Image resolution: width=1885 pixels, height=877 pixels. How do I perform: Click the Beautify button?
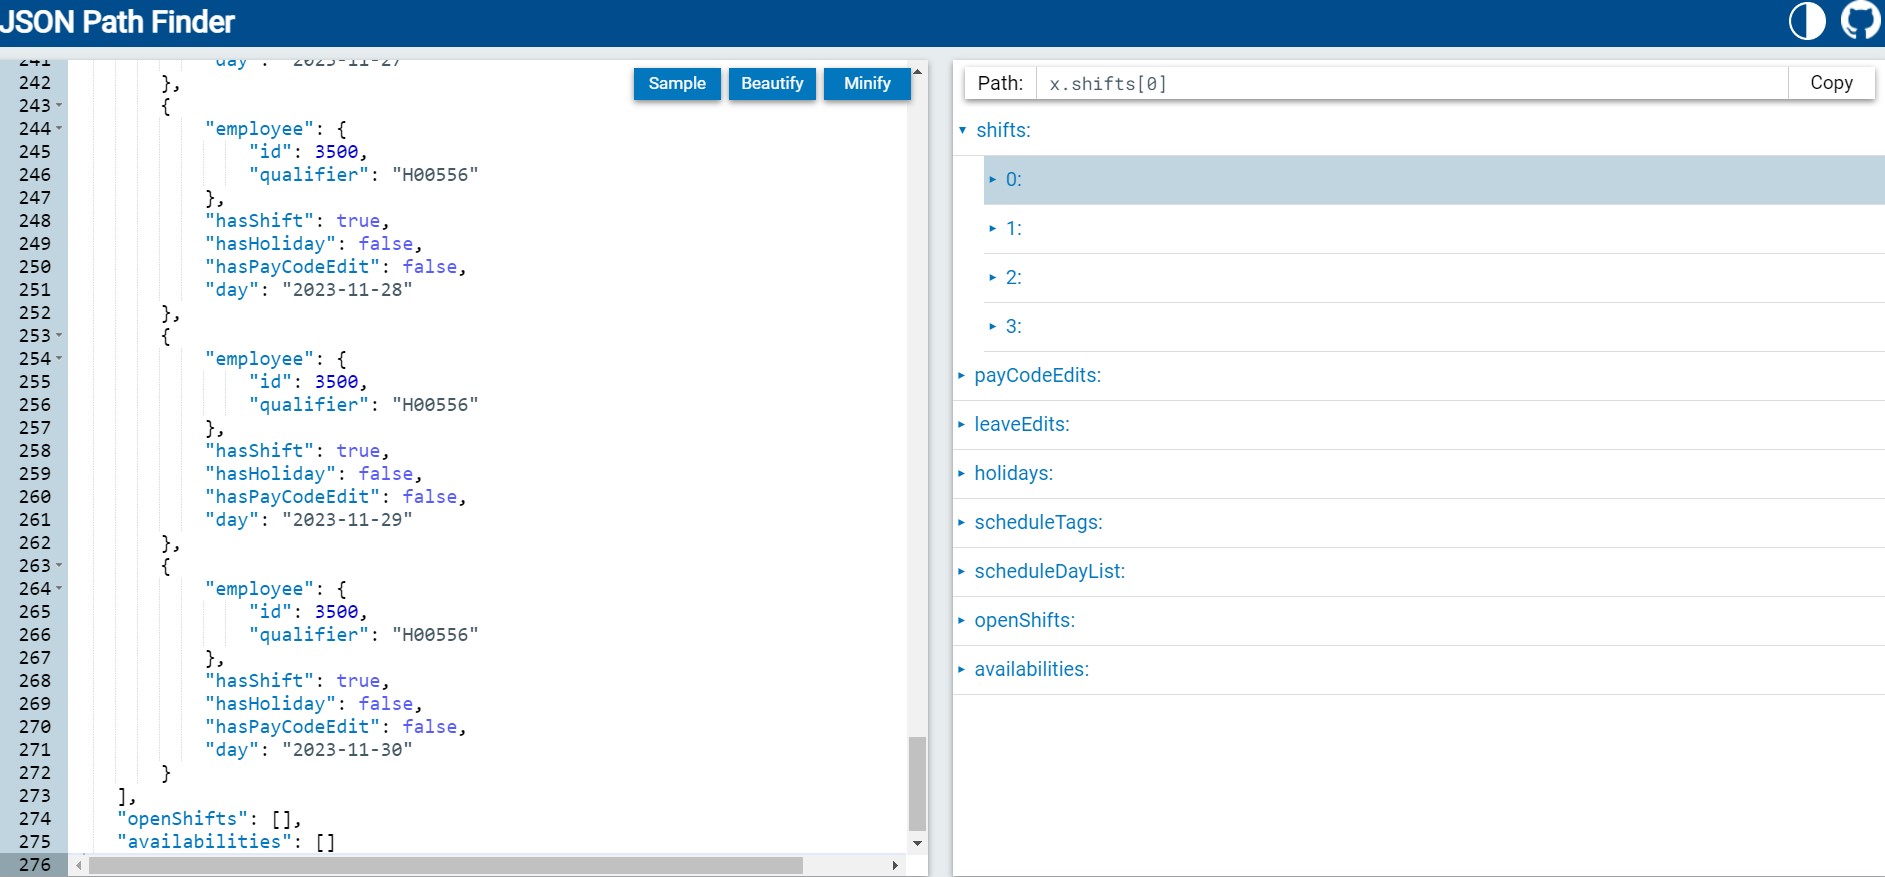tap(772, 84)
